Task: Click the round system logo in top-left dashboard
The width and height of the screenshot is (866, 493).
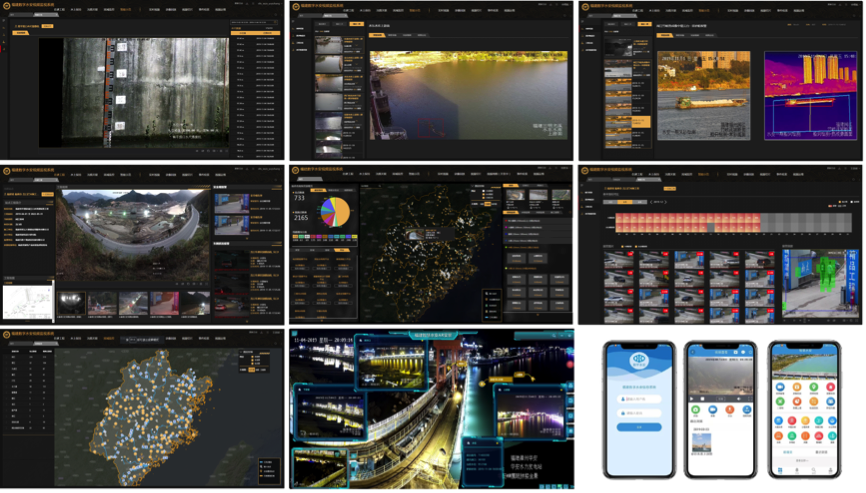Action: pyautogui.click(x=7, y=8)
